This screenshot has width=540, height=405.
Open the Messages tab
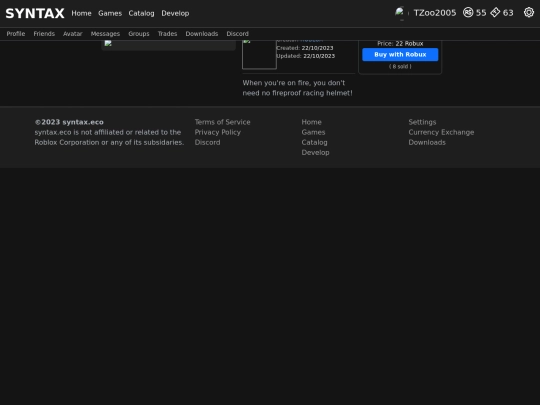tap(105, 34)
